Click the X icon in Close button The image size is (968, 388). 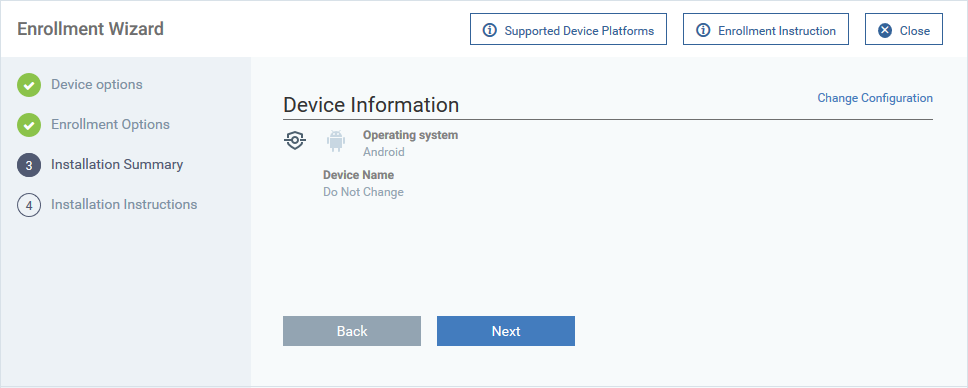(885, 30)
